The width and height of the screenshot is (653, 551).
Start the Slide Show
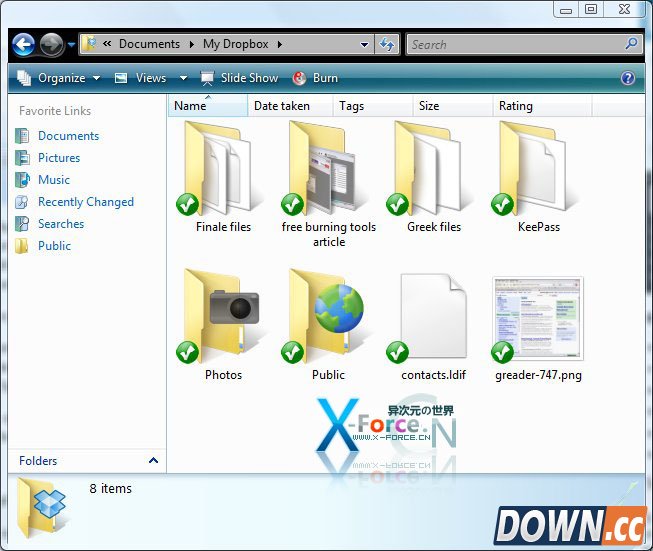pyautogui.click(x=240, y=78)
